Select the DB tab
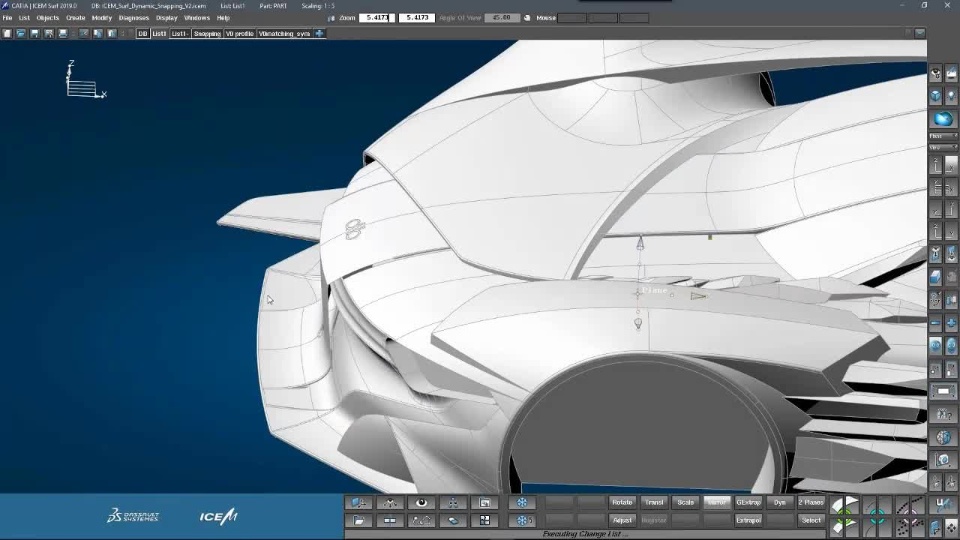 [143, 34]
